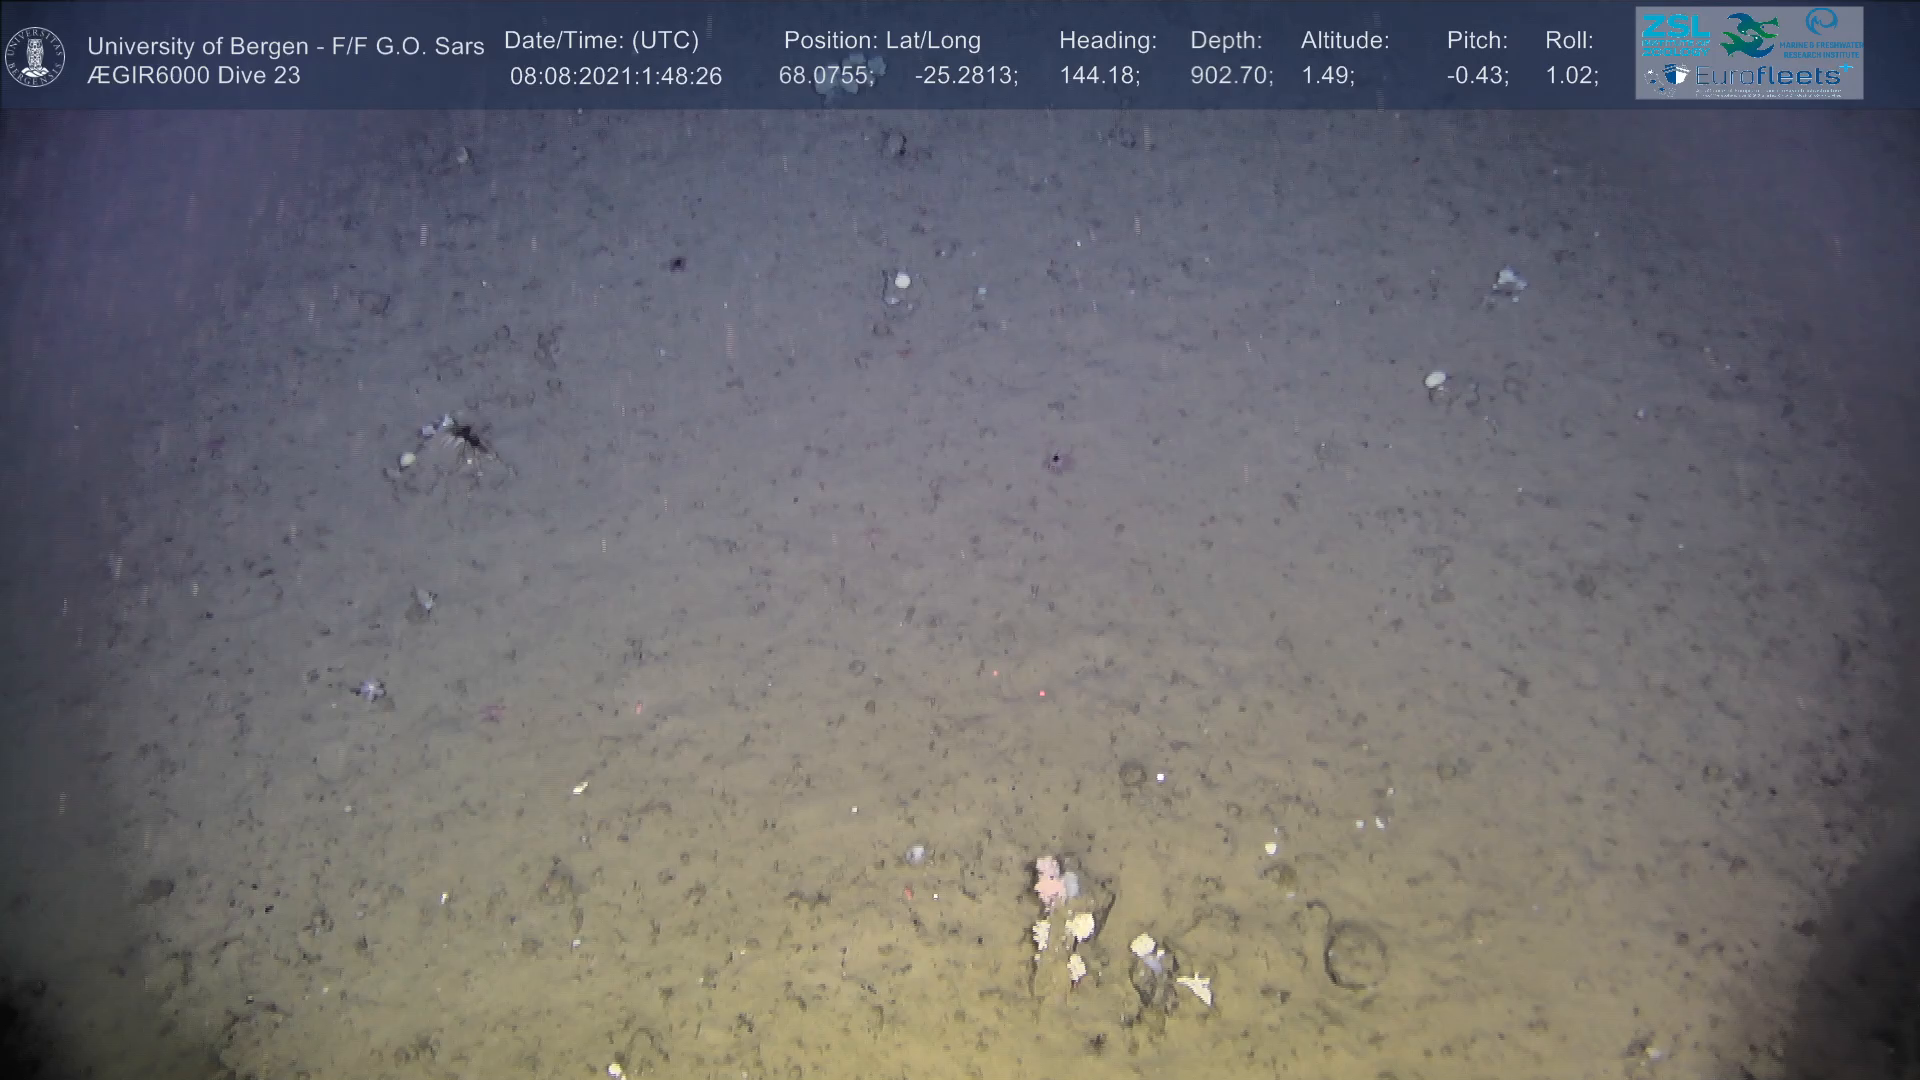The height and width of the screenshot is (1080, 1920).
Task: Click the red laser dot on seabed
Action: (1042, 693)
